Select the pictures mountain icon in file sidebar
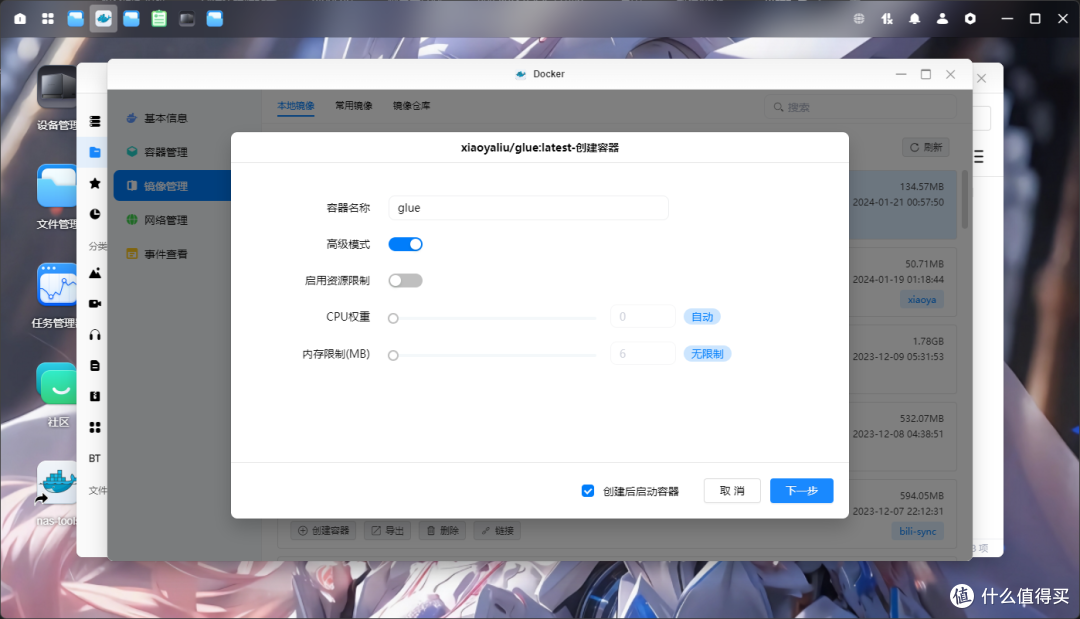 95,273
